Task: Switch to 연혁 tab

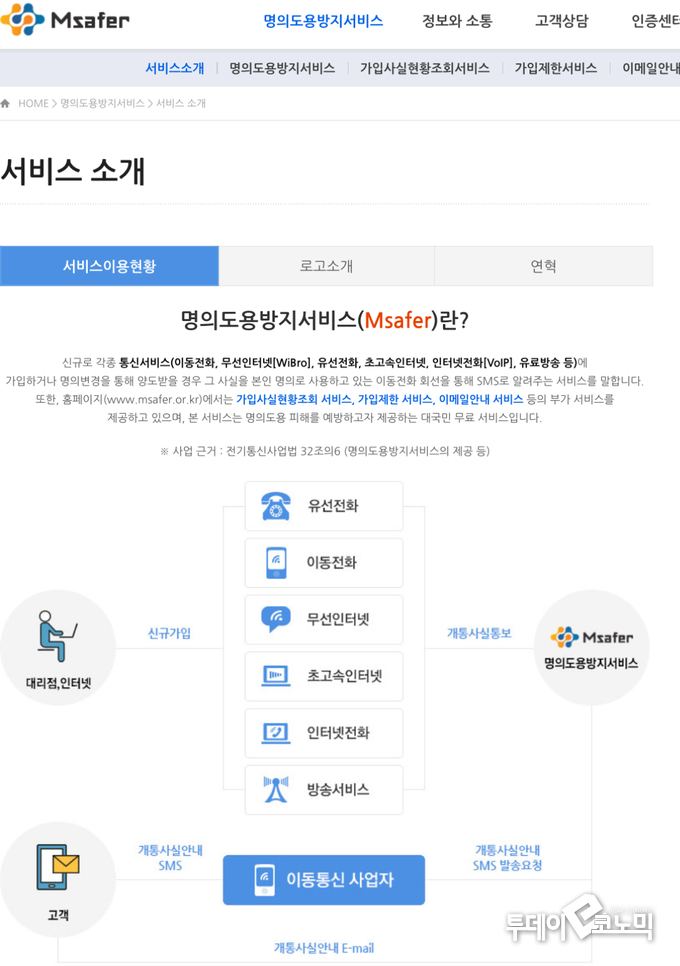Action: tap(544, 266)
